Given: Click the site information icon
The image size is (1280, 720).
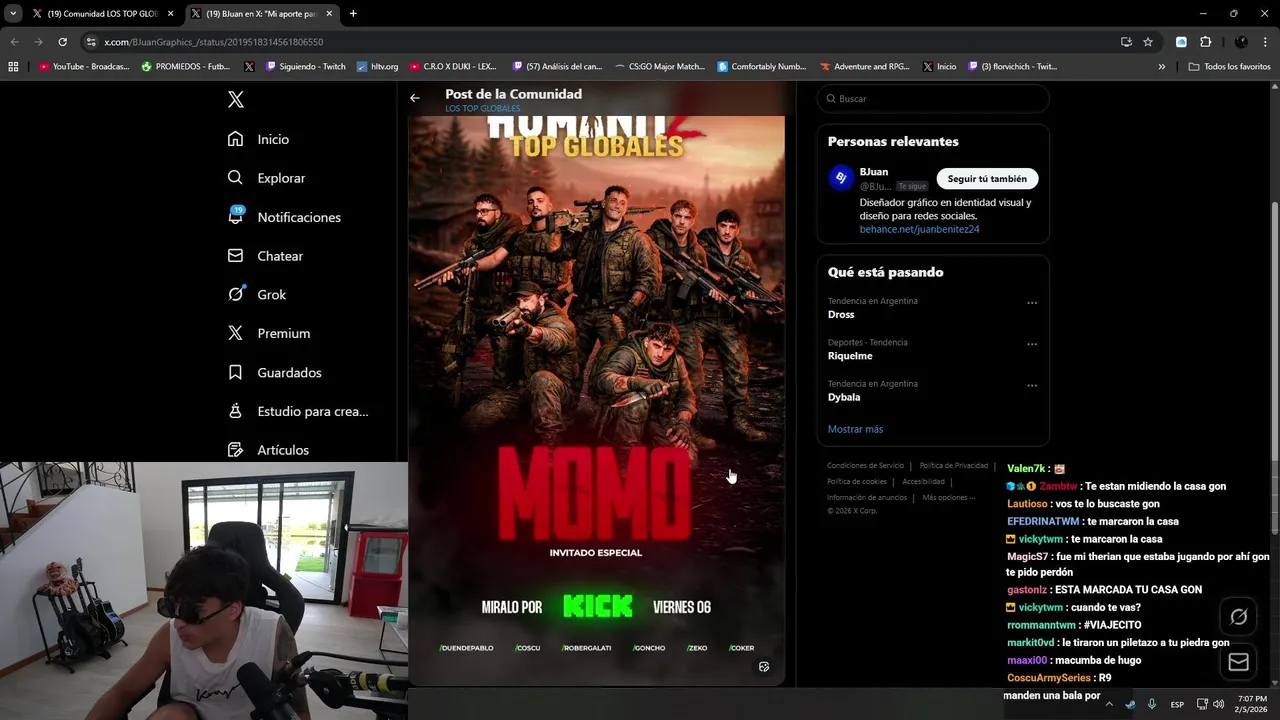Looking at the screenshot, I should click(91, 42).
